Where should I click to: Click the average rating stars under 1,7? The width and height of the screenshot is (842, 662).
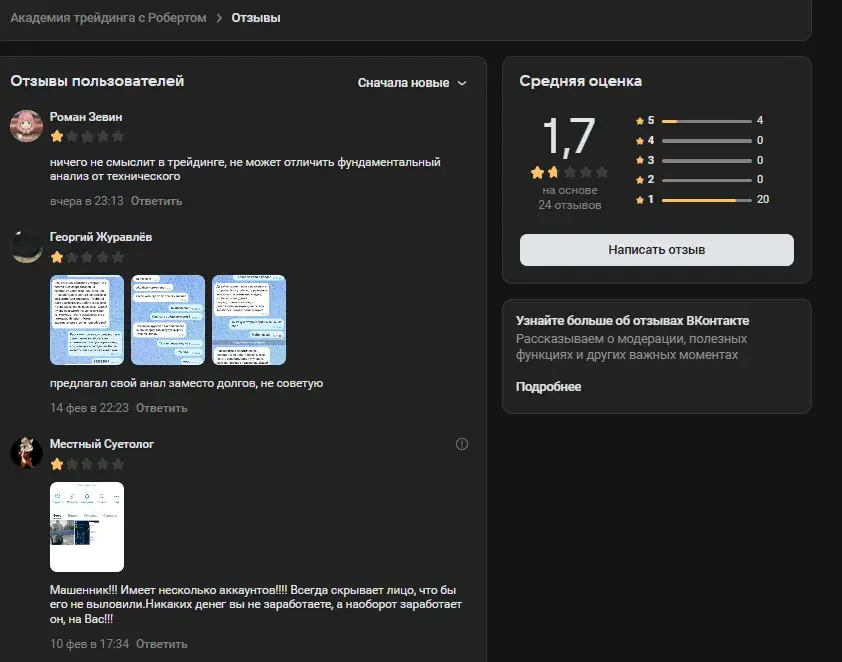[569, 172]
